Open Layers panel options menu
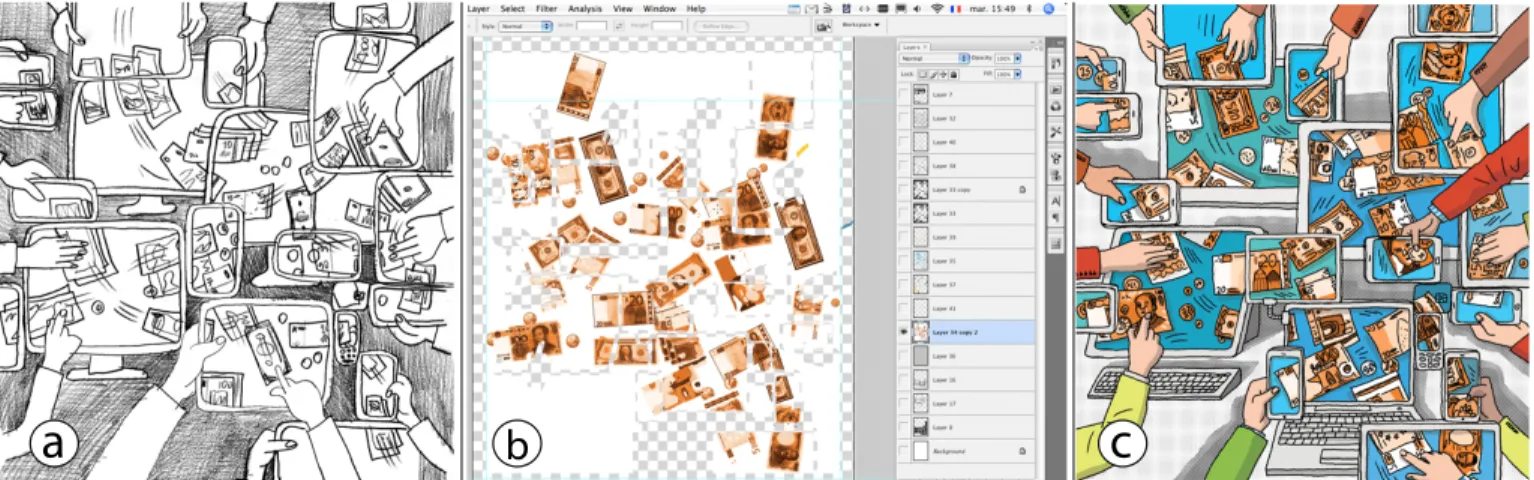1534x480 pixels. [1036, 47]
